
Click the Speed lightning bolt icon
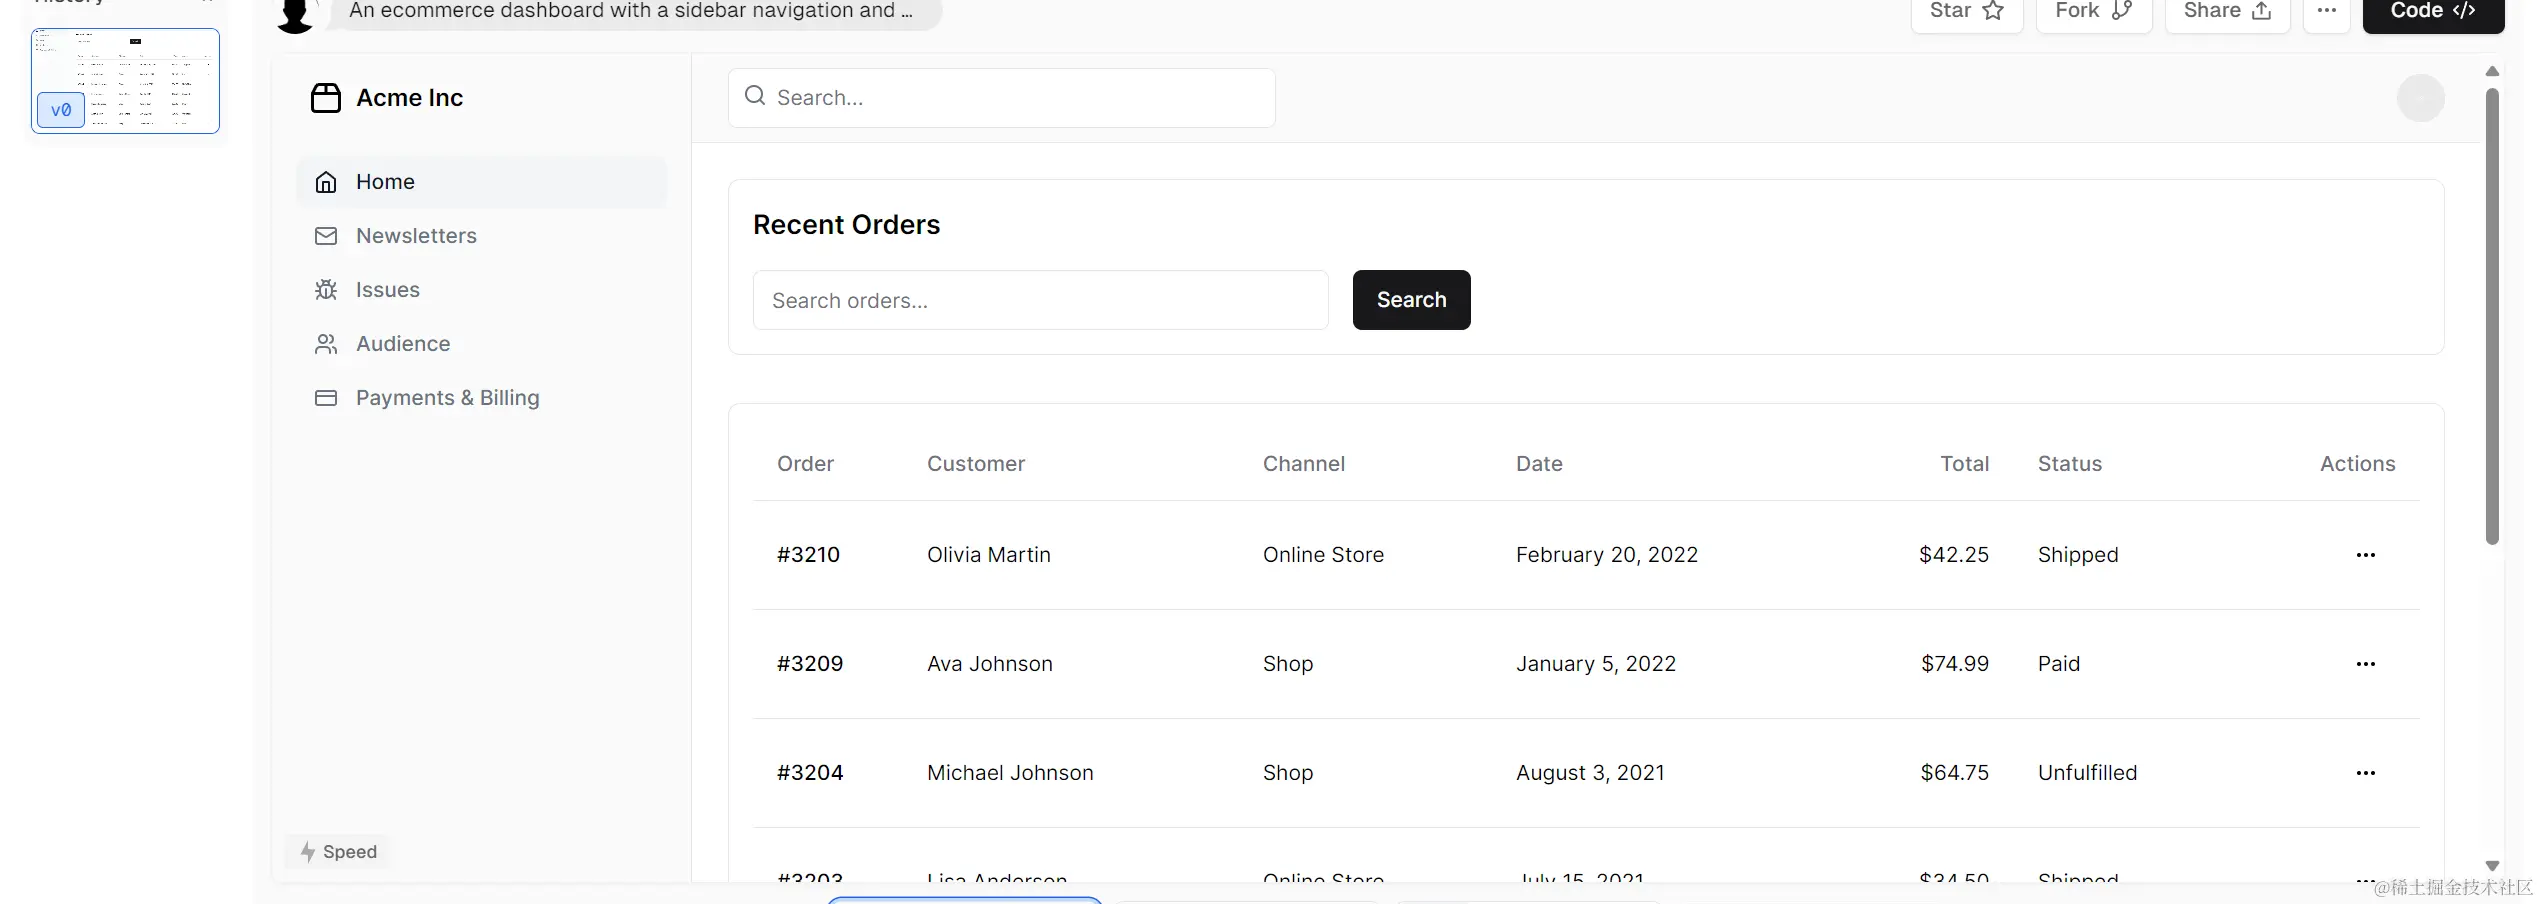308,851
